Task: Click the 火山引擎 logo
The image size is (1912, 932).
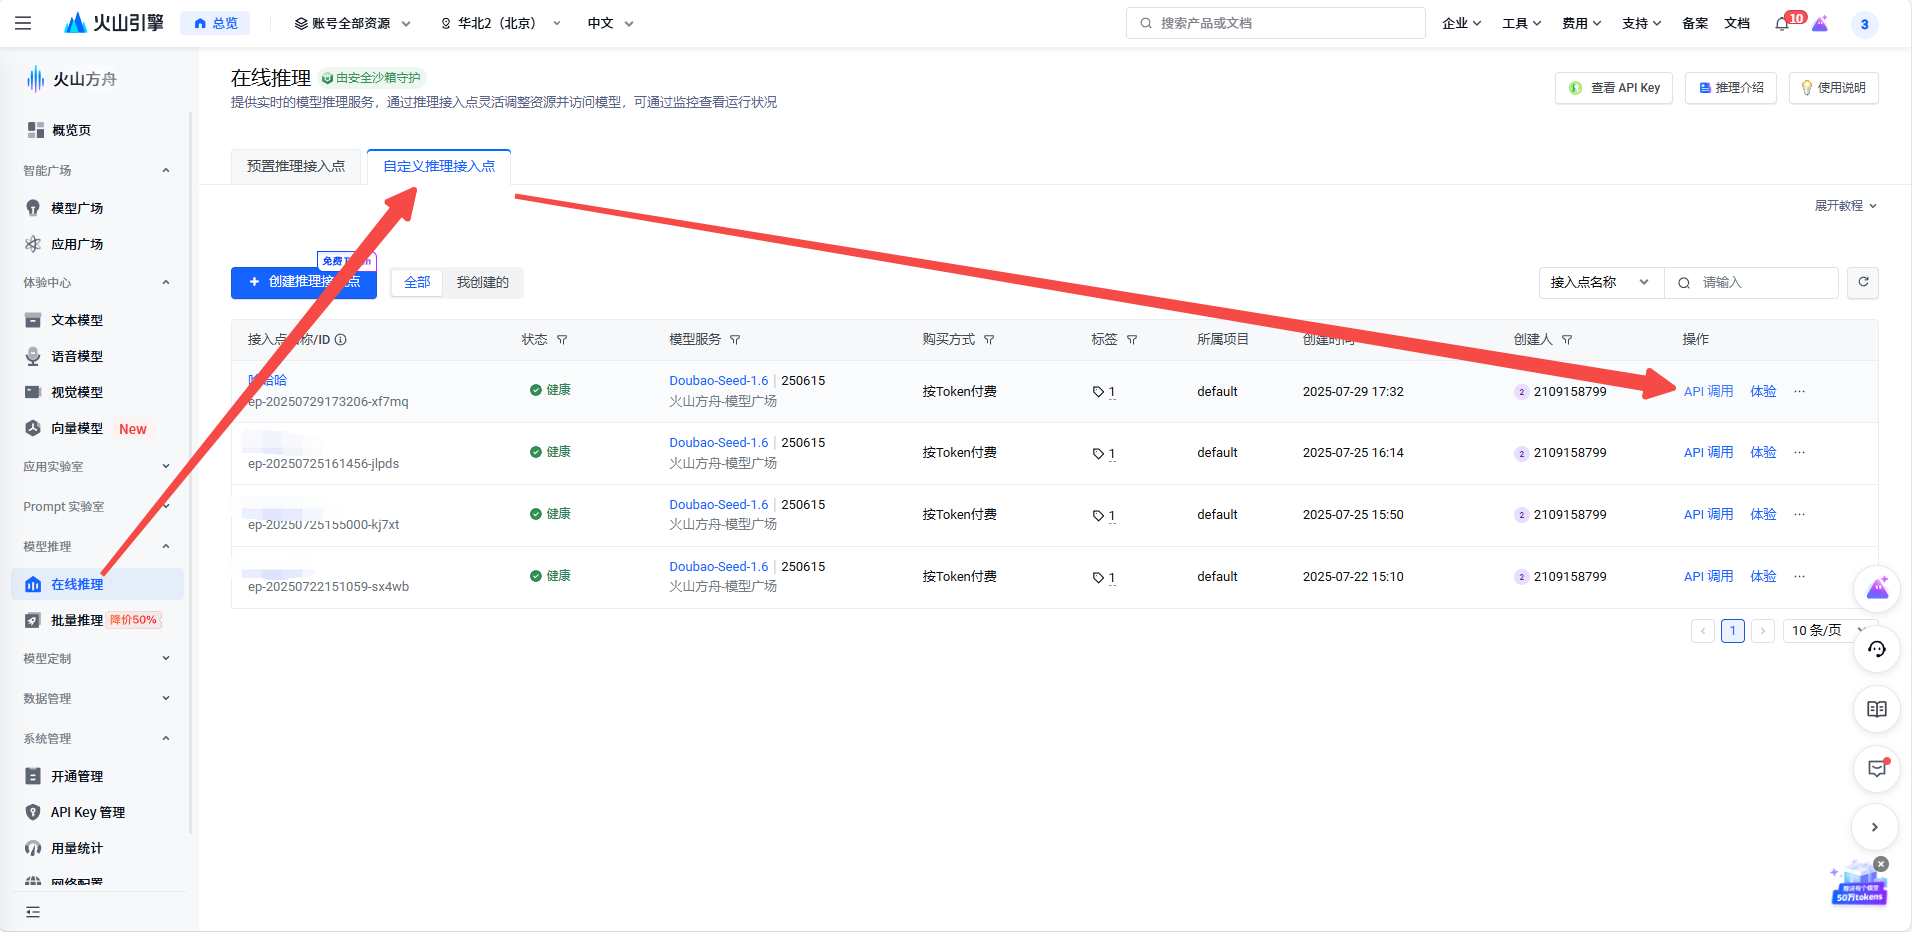Action: click(113, 23)
